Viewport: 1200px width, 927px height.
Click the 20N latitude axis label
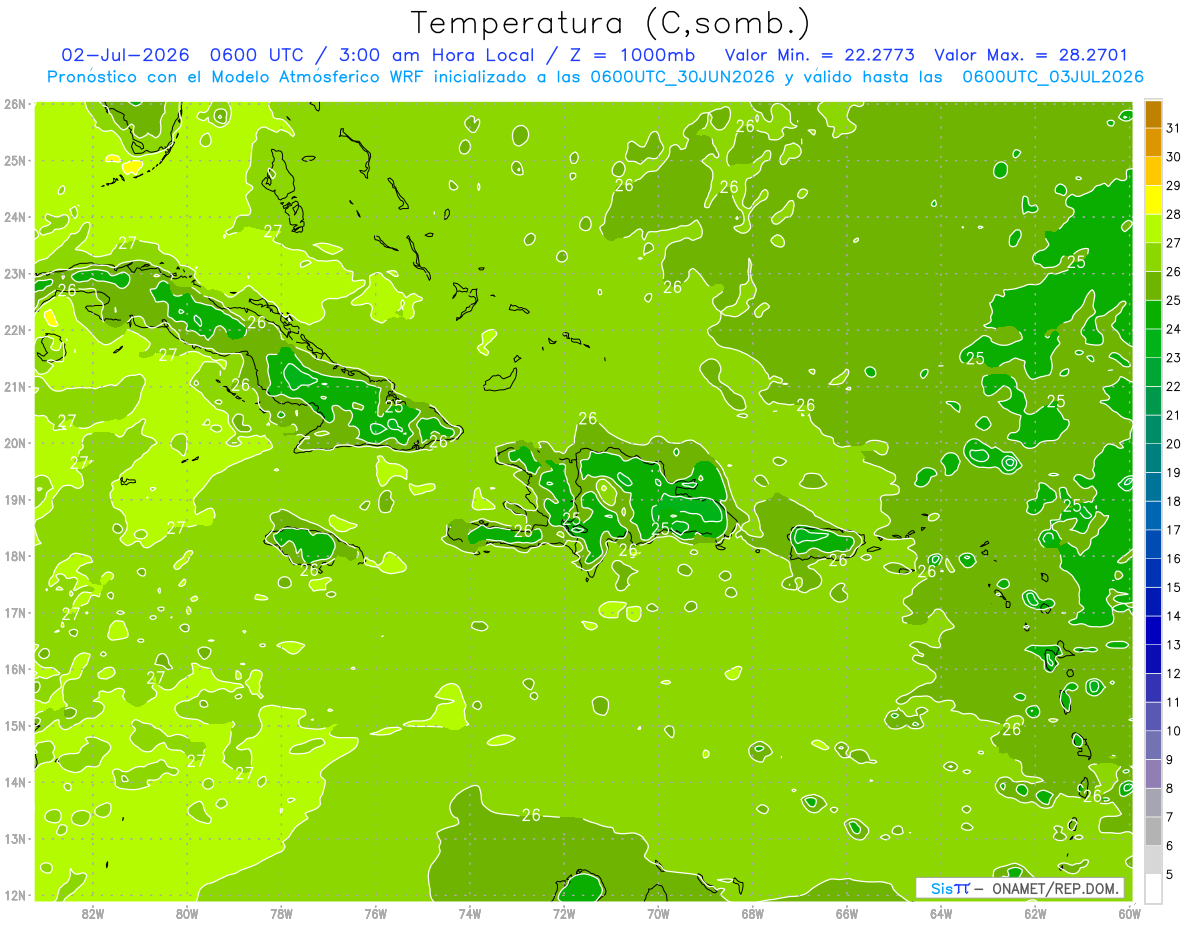[14, 443]
